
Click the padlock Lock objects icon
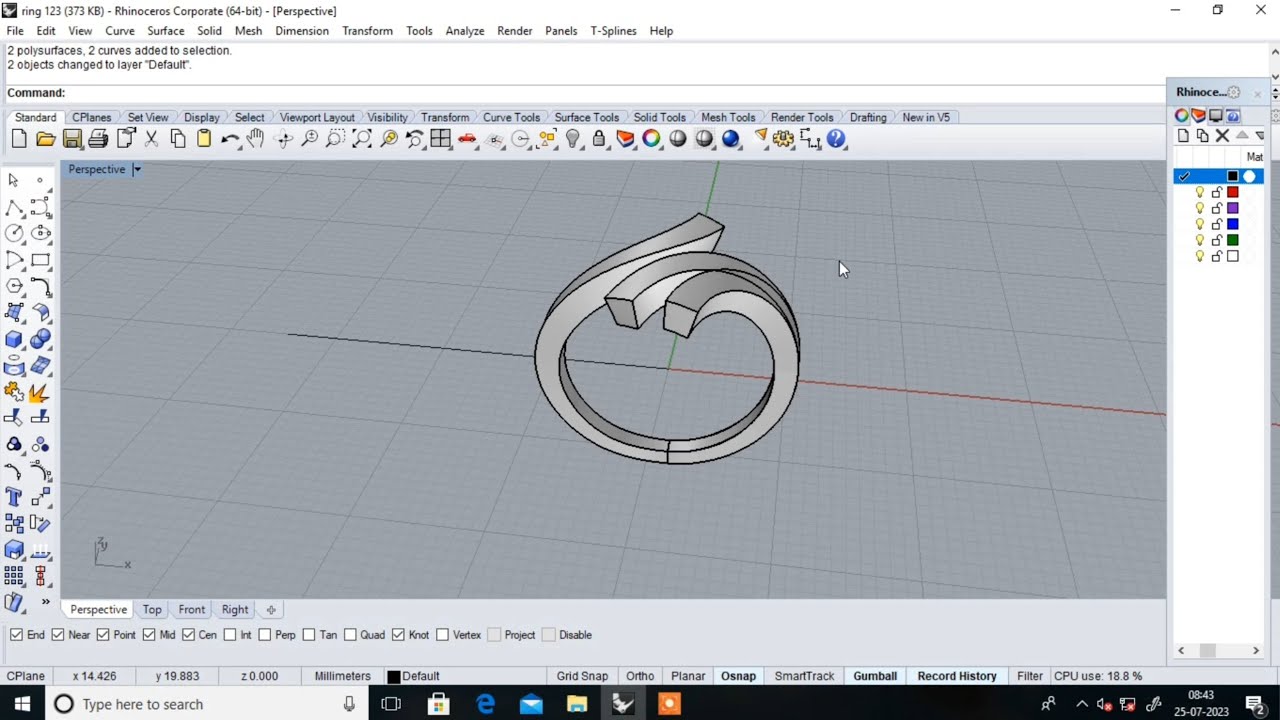[599, 139]
